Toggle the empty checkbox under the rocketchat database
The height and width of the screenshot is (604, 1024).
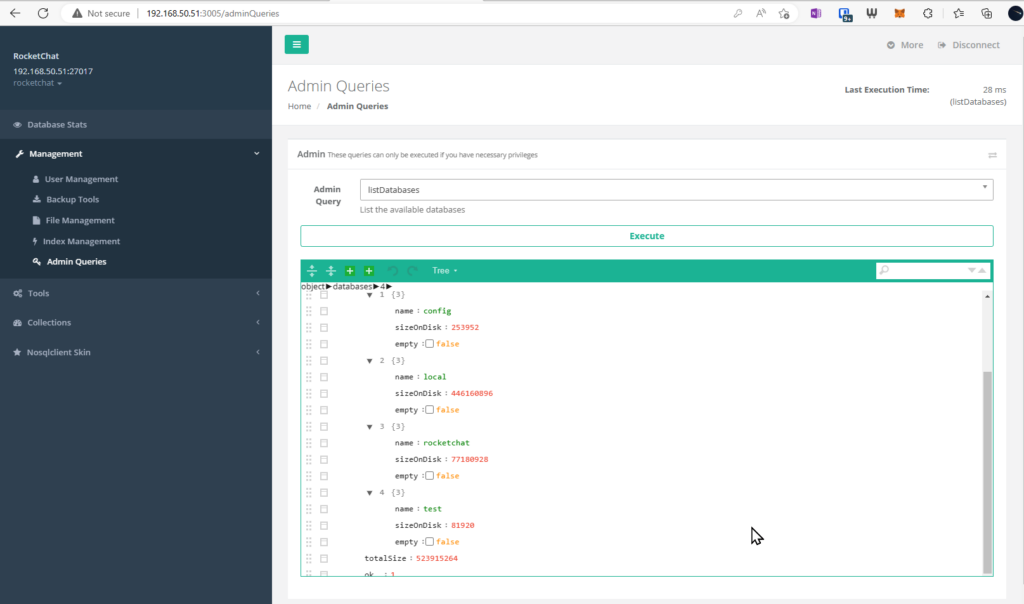[x=430, y=475]
